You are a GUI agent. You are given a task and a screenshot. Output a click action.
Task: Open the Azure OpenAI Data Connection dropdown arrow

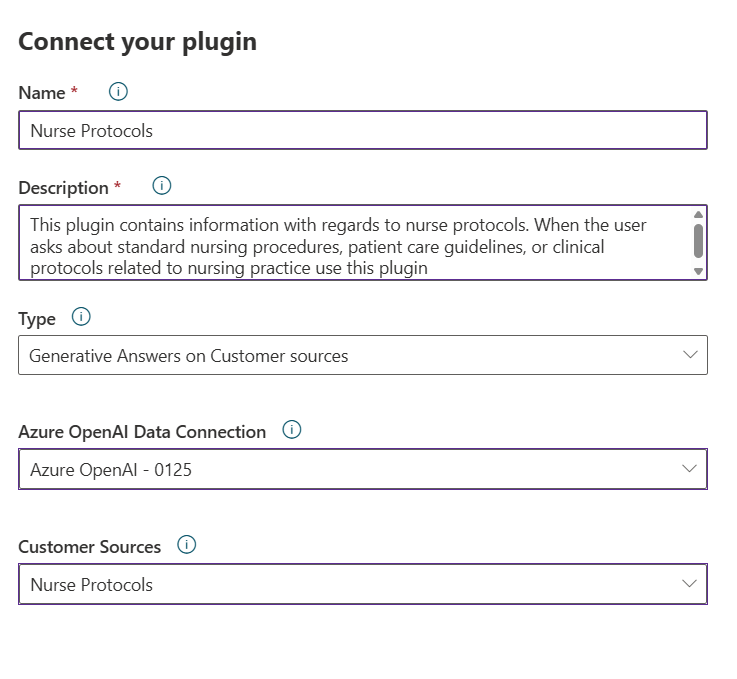689,469
